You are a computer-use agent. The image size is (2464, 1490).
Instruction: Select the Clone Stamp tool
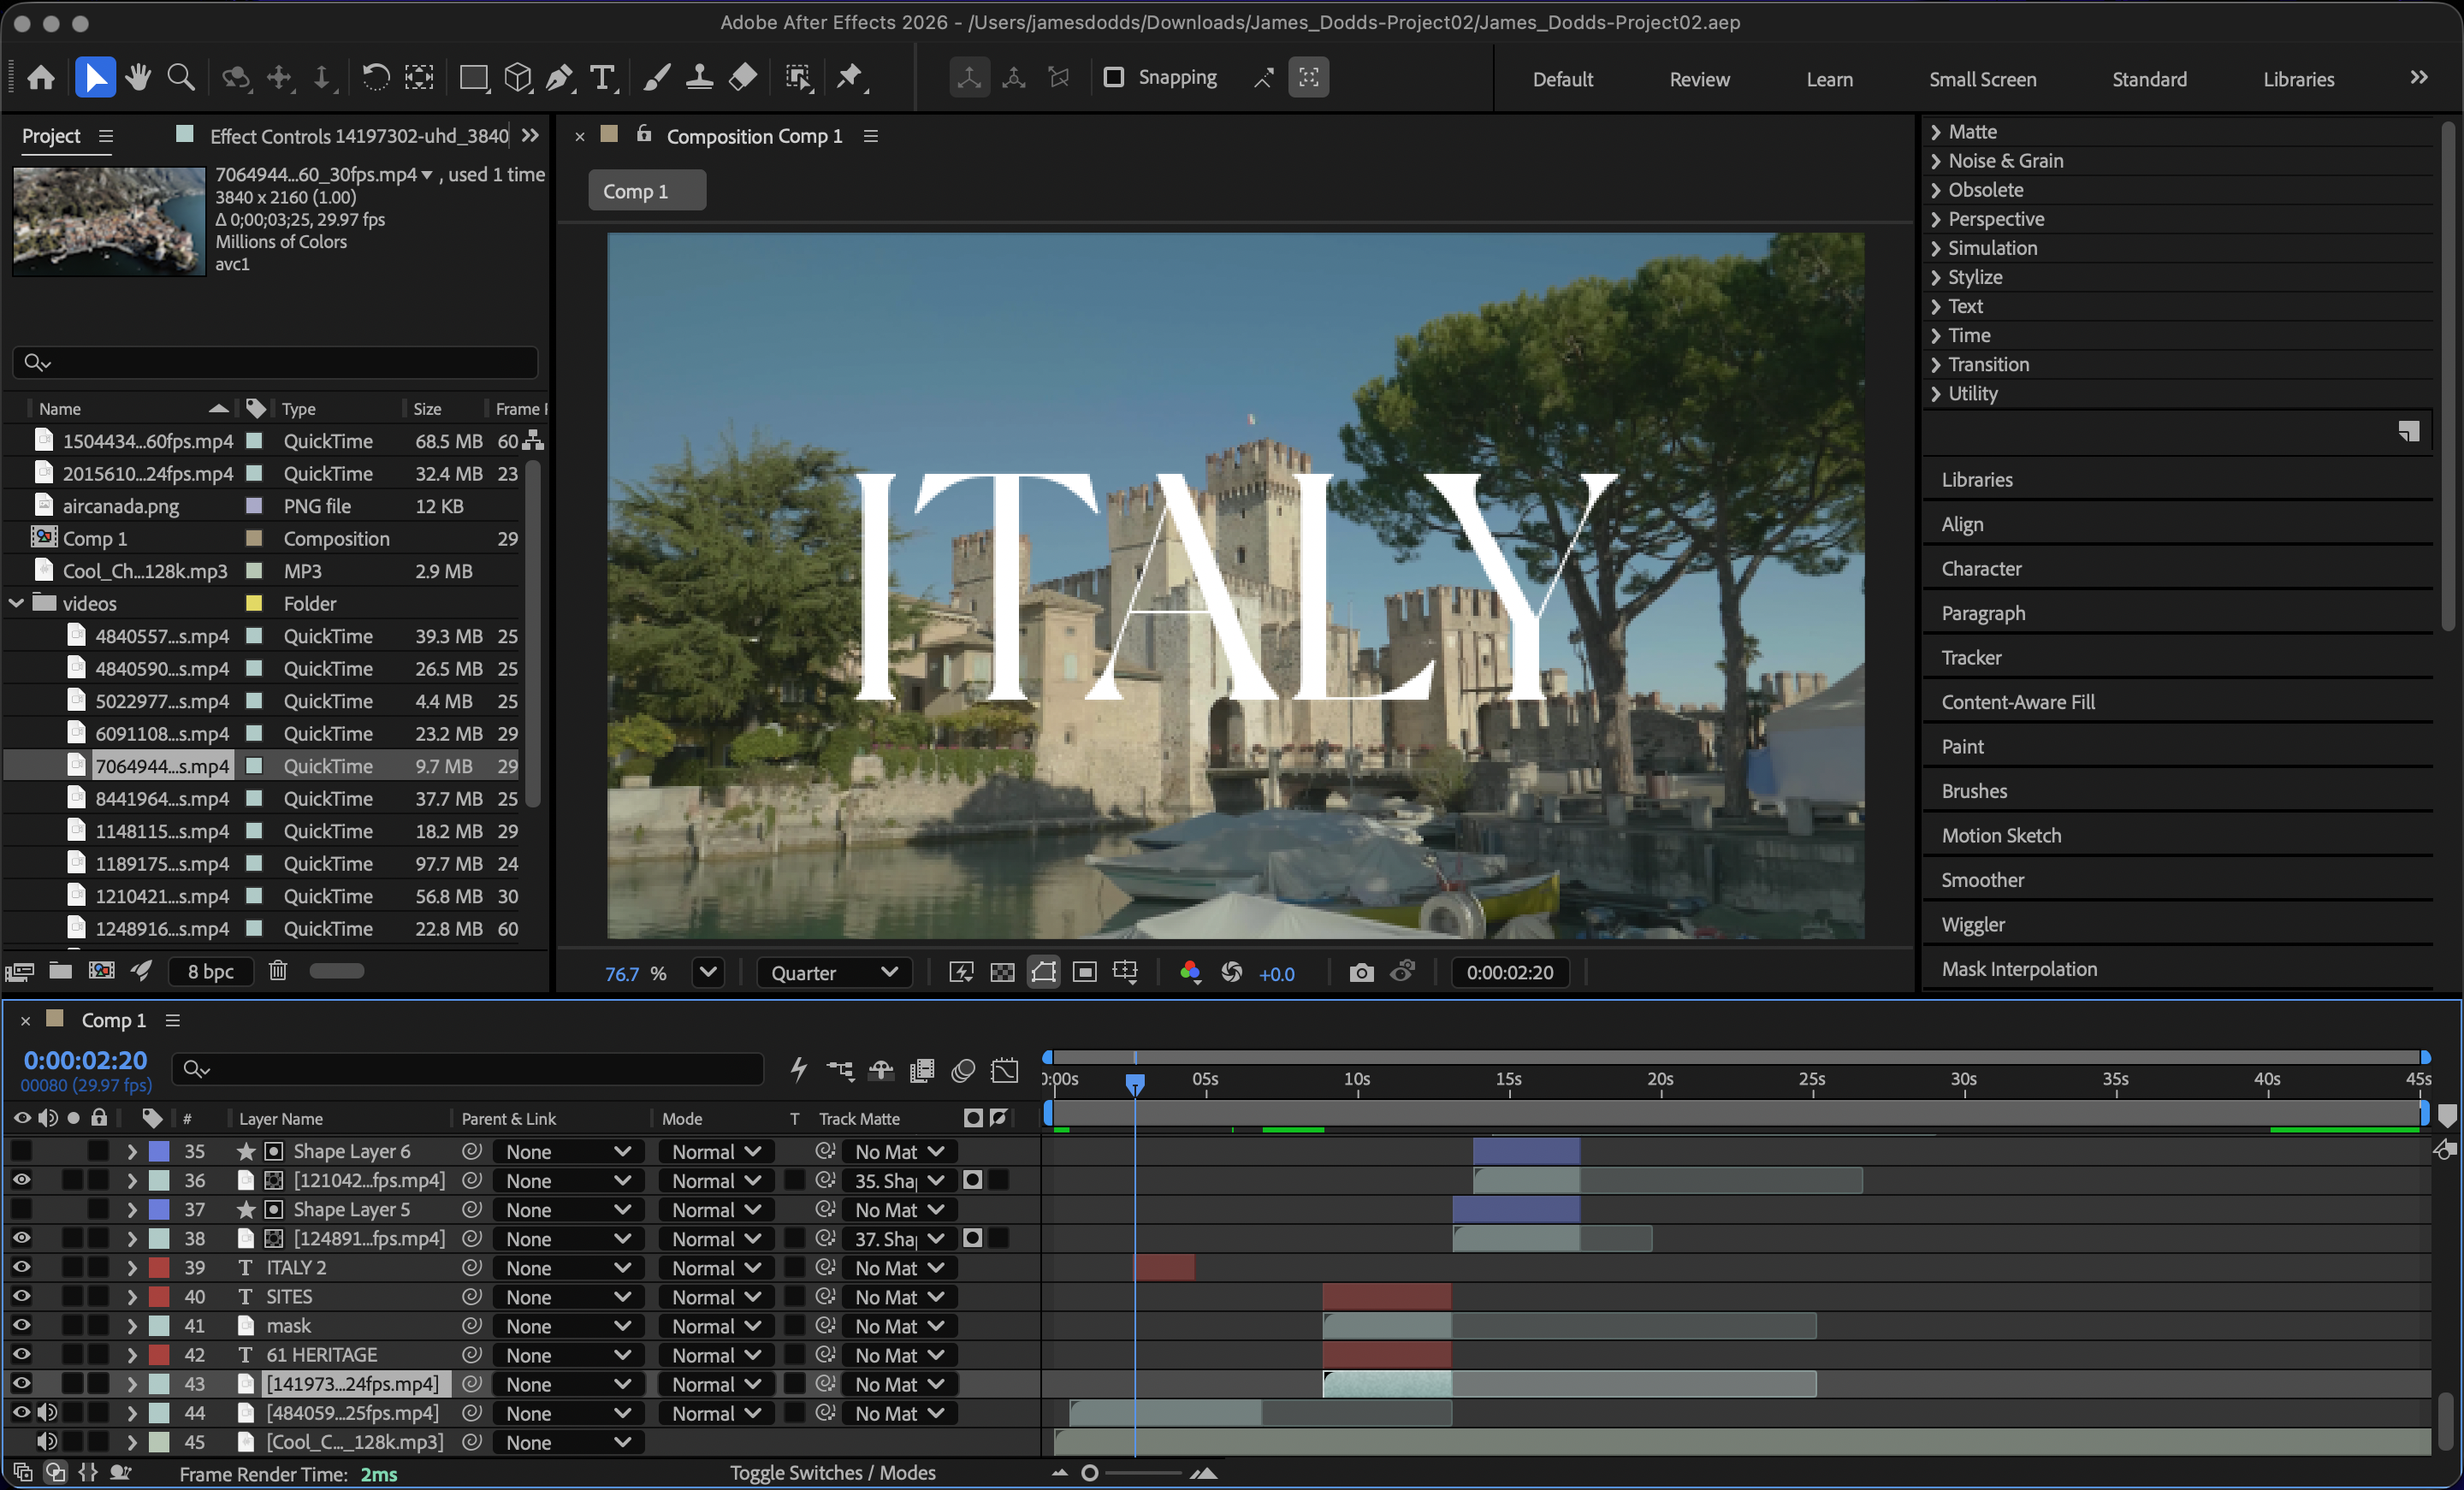tap(699, 78)
